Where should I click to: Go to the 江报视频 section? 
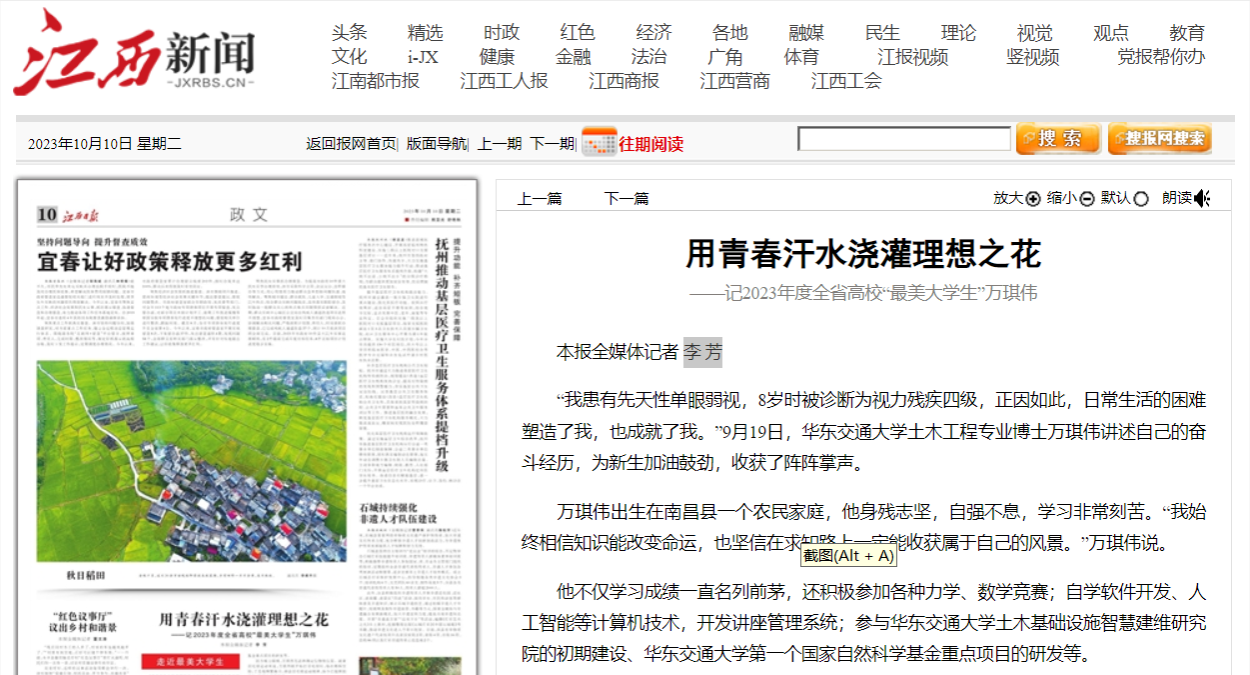coord(912,57)
